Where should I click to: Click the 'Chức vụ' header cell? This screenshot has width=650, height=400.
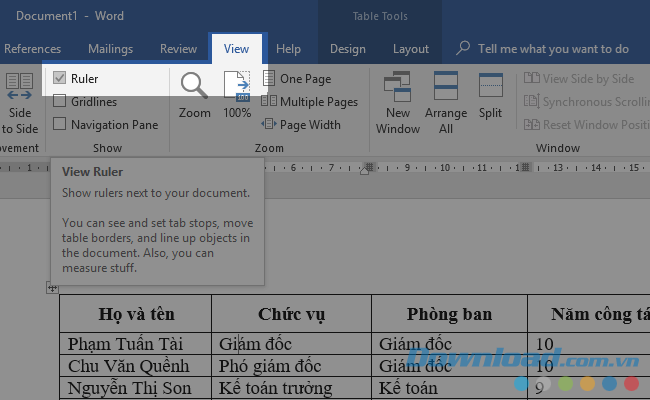[x=291, y=314]
